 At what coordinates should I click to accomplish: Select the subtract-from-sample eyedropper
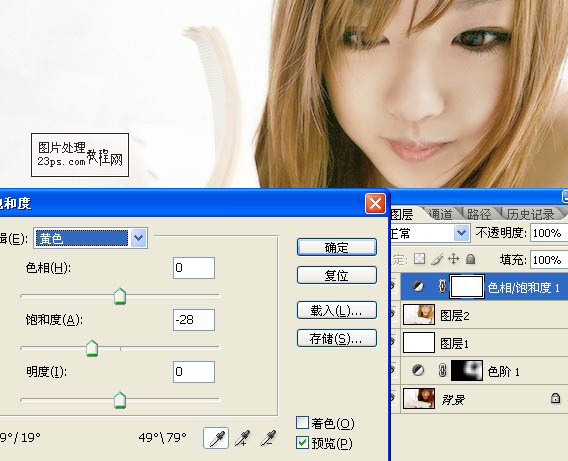point(268,438)
